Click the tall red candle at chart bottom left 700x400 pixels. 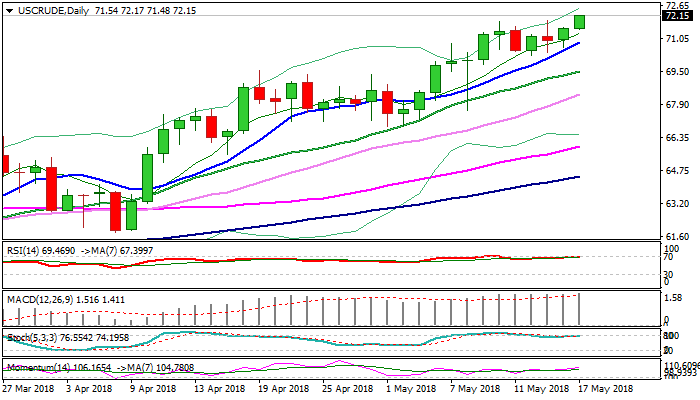point(116,211)
